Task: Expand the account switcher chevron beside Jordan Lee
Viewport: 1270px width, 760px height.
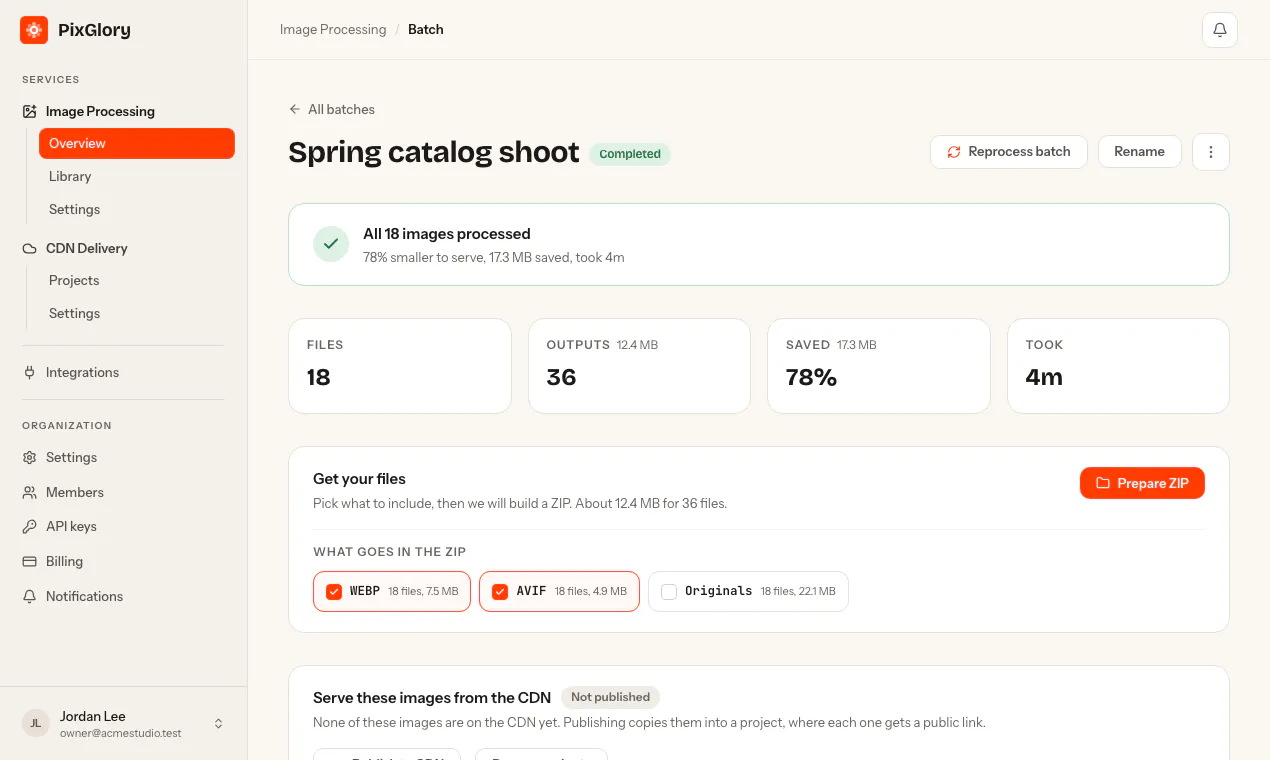Action: 219,723
